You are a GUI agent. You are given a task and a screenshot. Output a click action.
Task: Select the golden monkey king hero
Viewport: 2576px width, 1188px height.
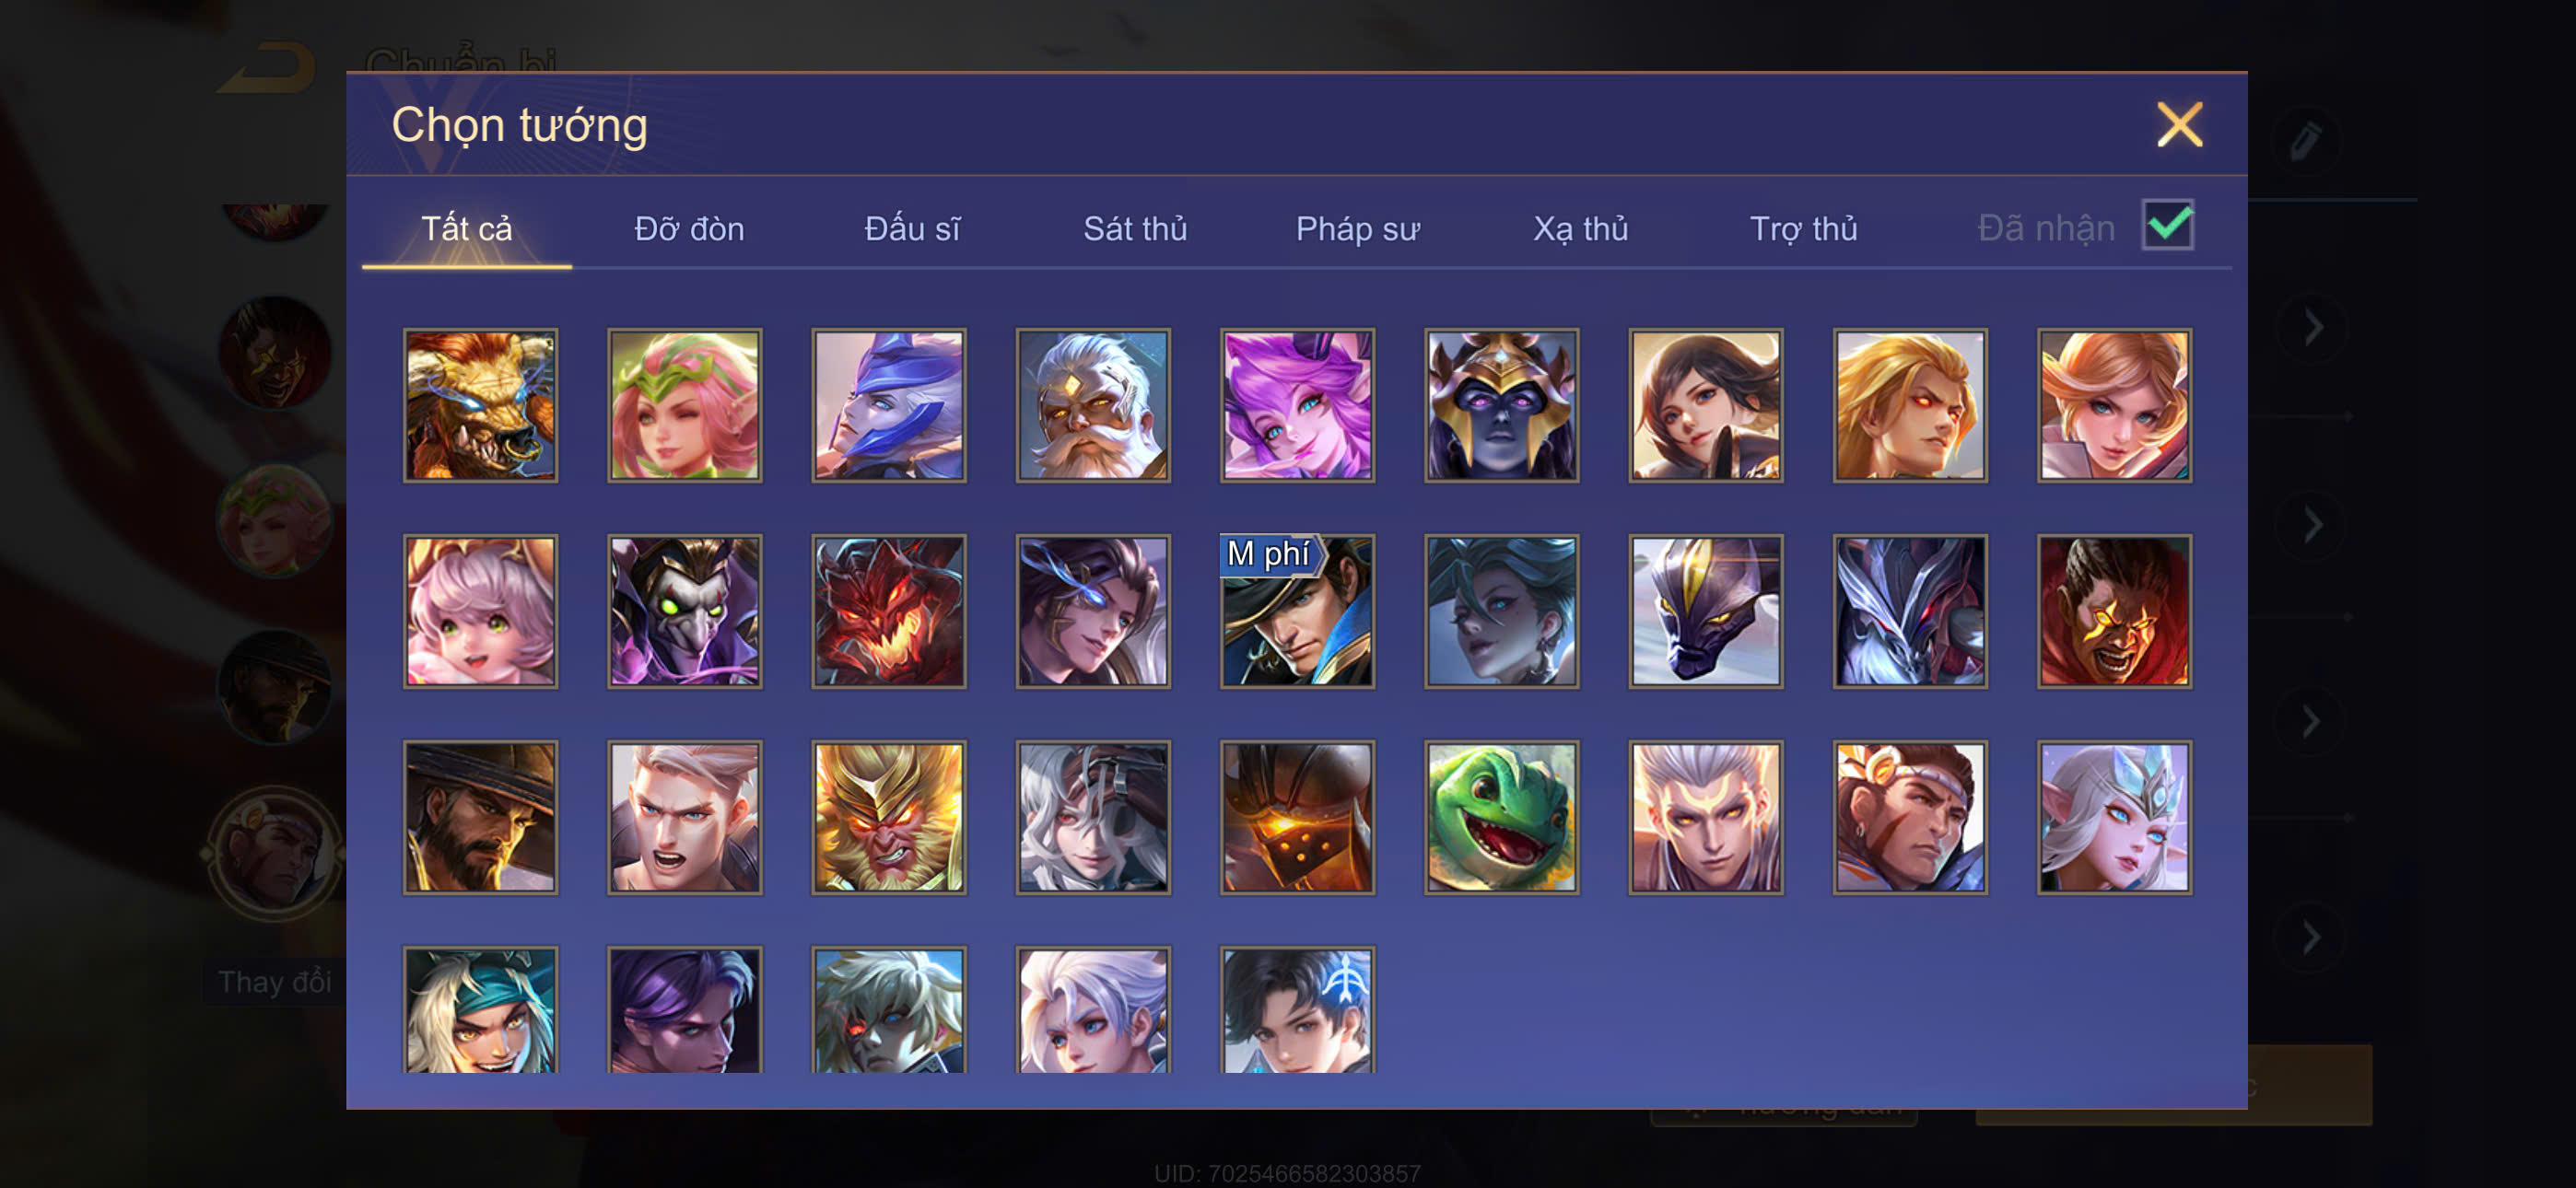[x=888, y=817]
